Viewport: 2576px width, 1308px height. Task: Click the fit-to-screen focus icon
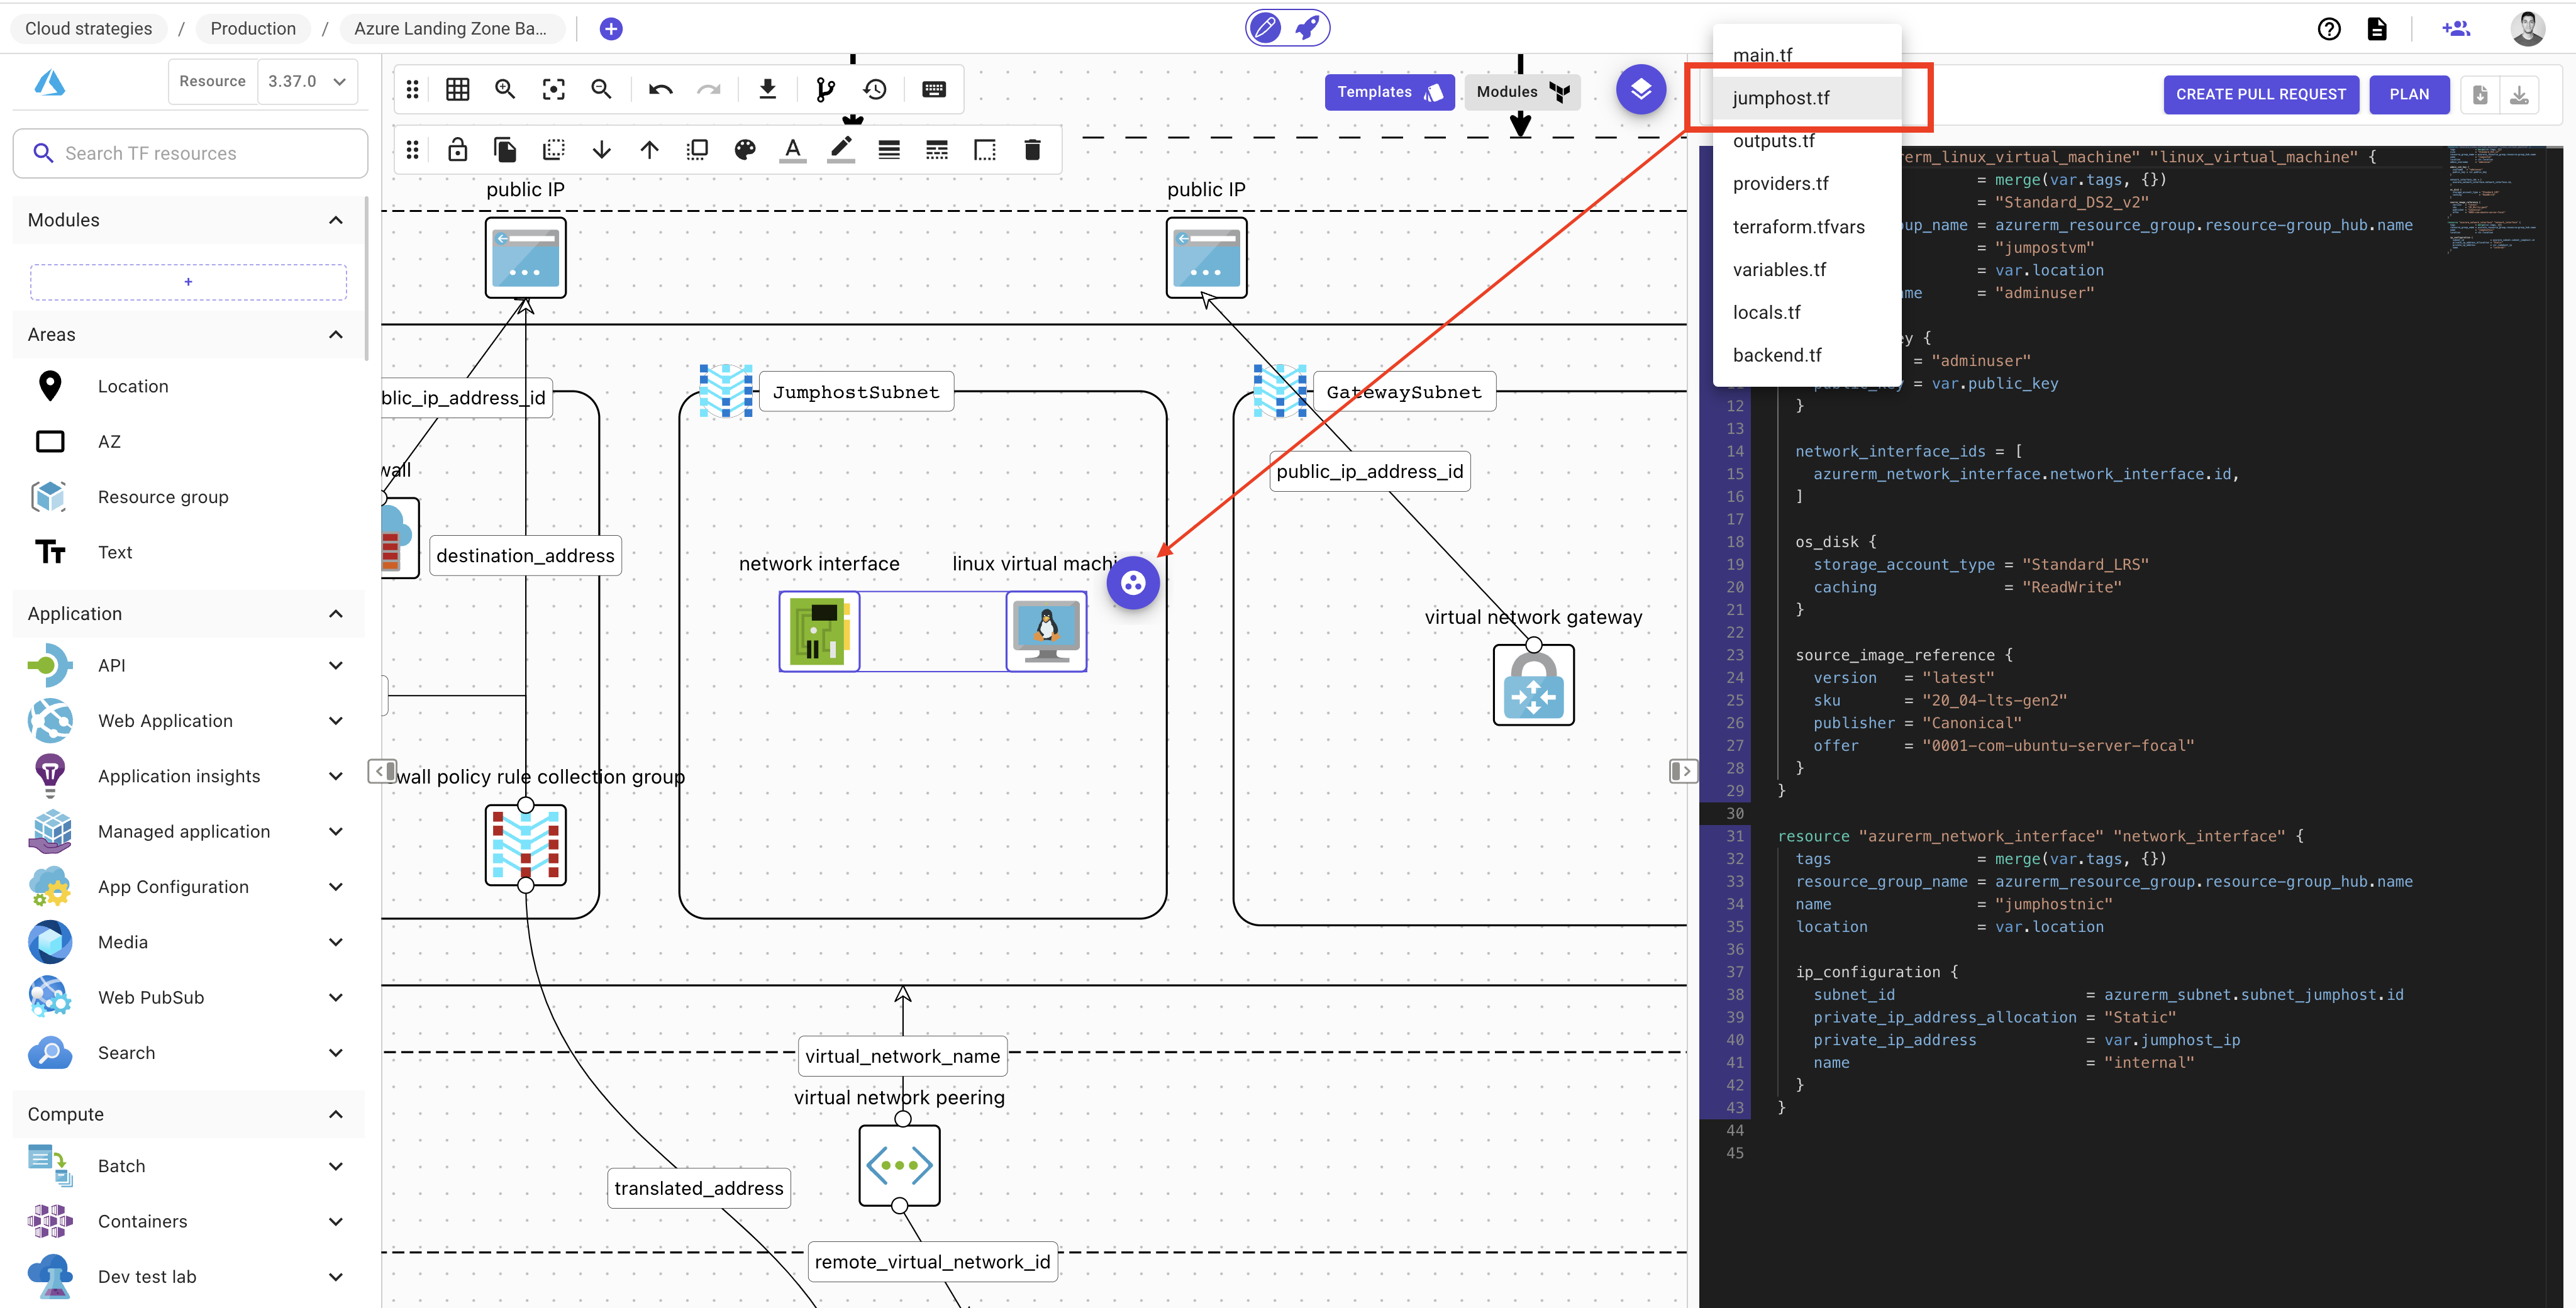pos(553,89)
